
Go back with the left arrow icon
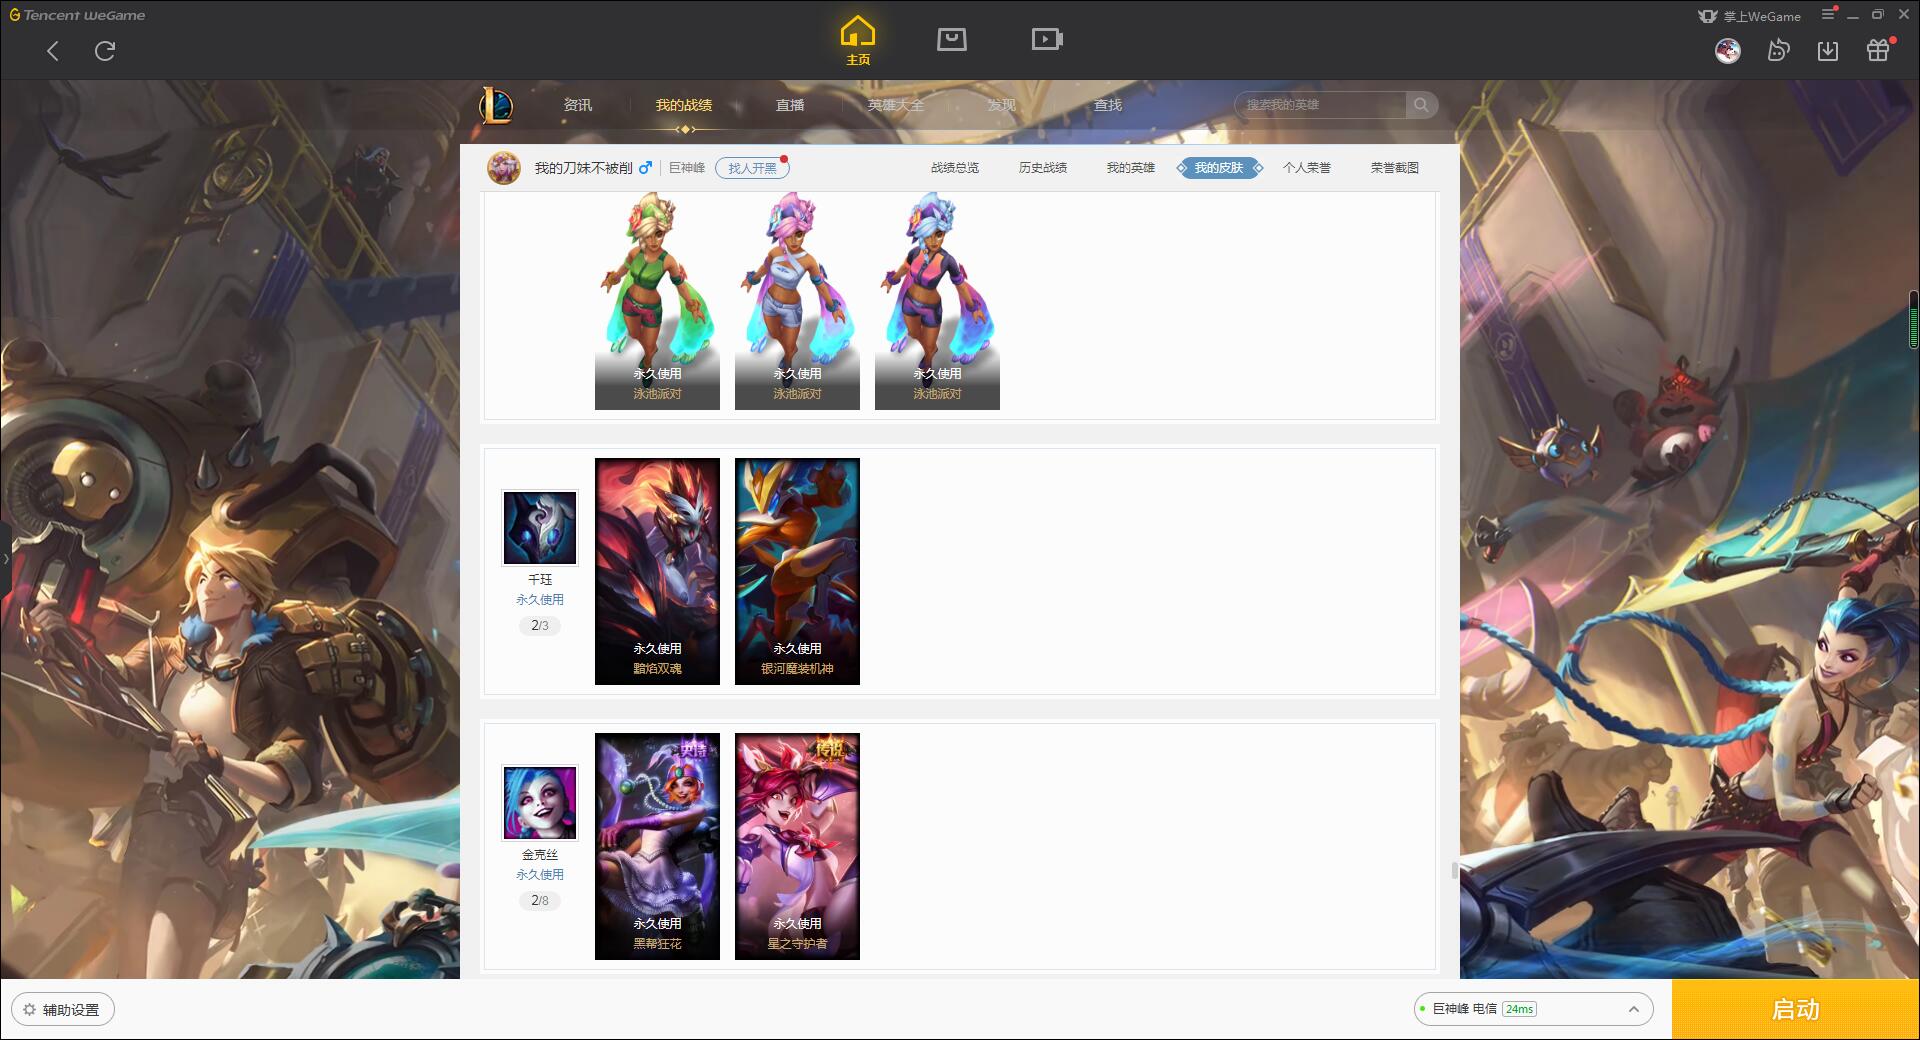[x=53, y=51]
